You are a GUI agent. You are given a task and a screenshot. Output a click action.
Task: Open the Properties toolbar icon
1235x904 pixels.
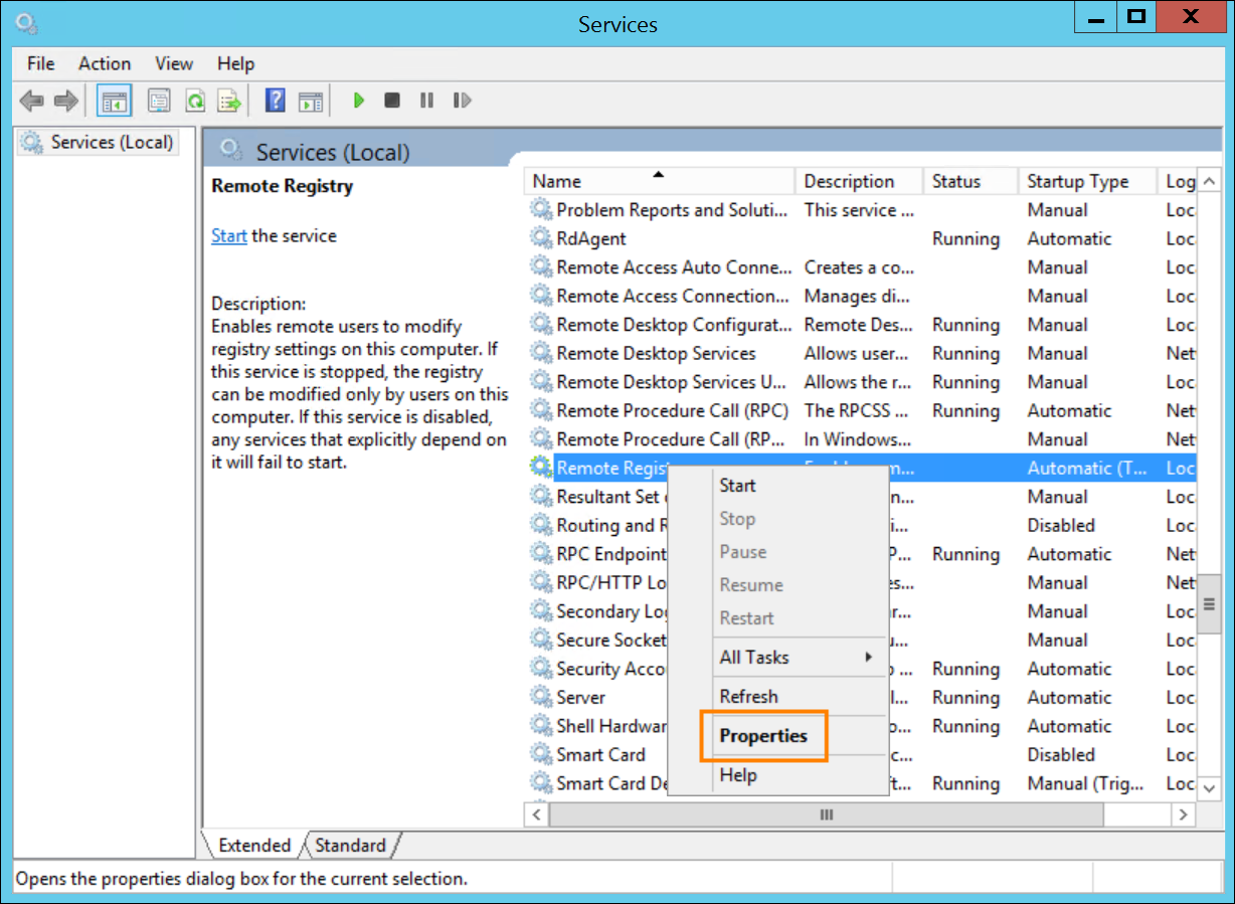(x=159, y=100)
